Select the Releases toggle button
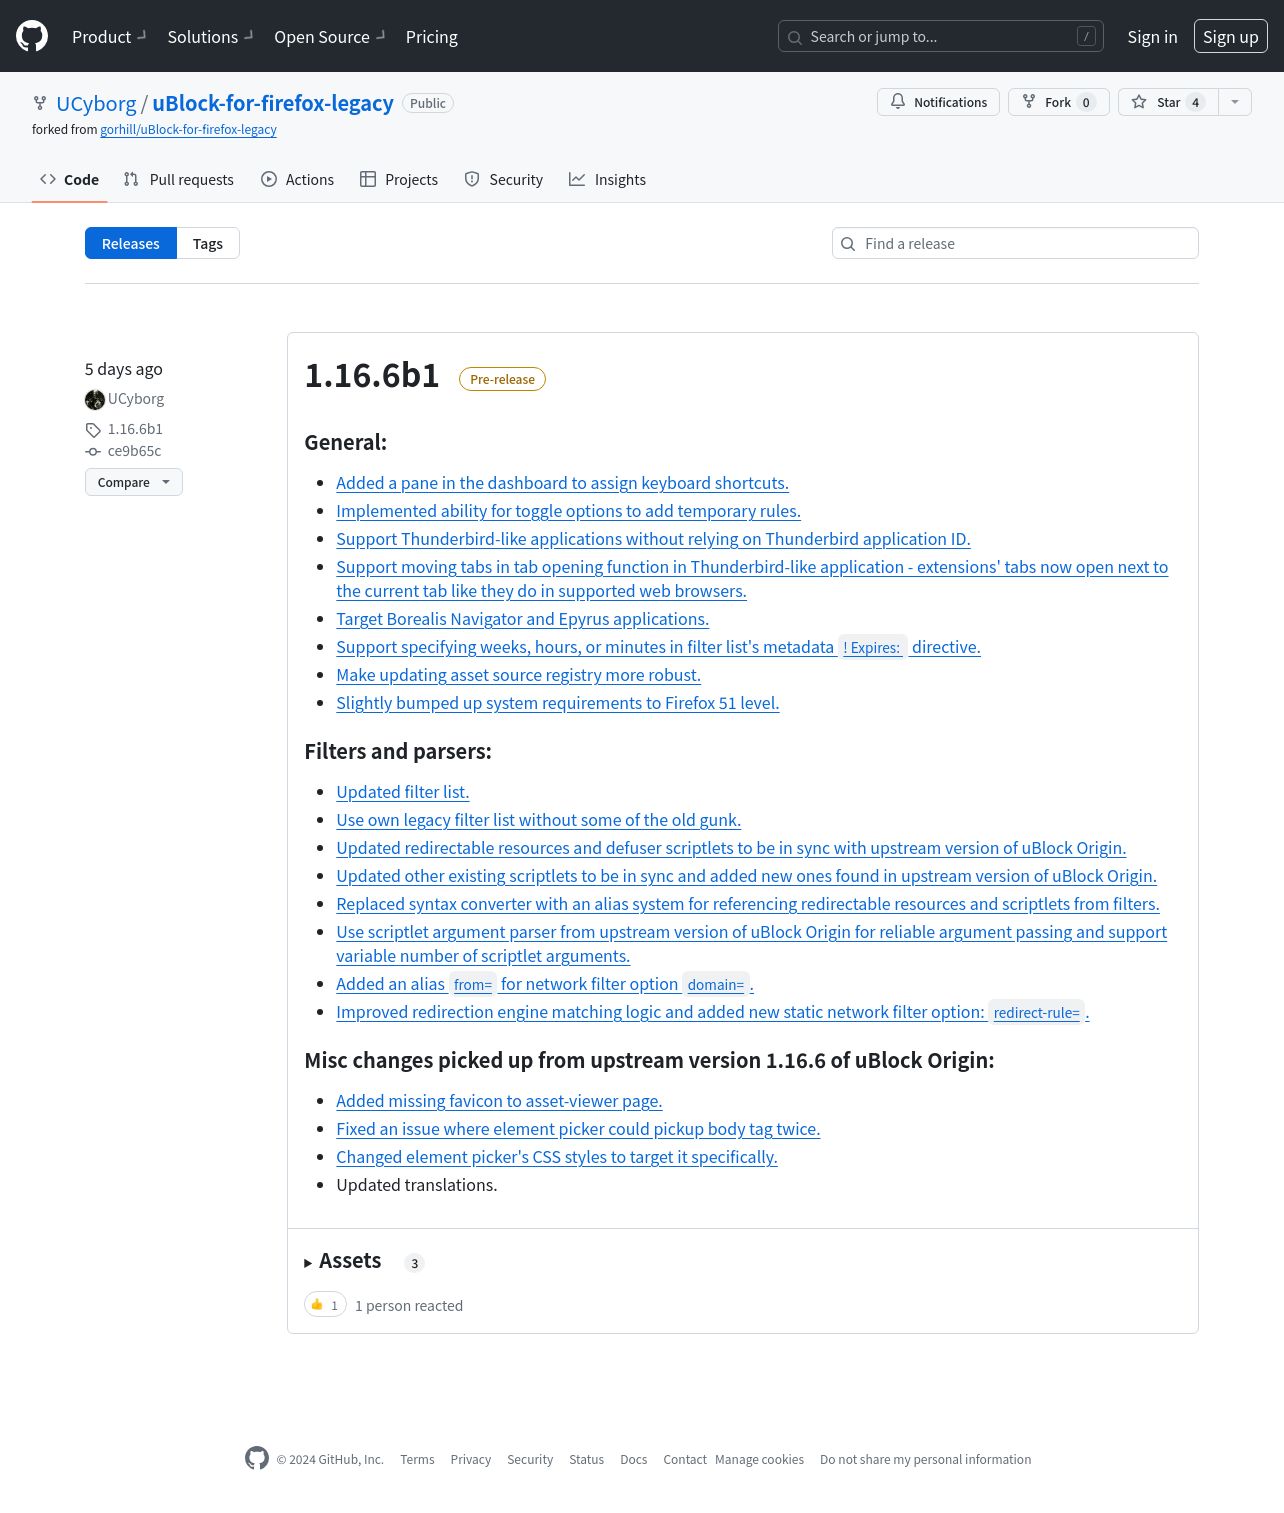The height and width of the screenshot is (1513, 1284). (x=131, y=243)
